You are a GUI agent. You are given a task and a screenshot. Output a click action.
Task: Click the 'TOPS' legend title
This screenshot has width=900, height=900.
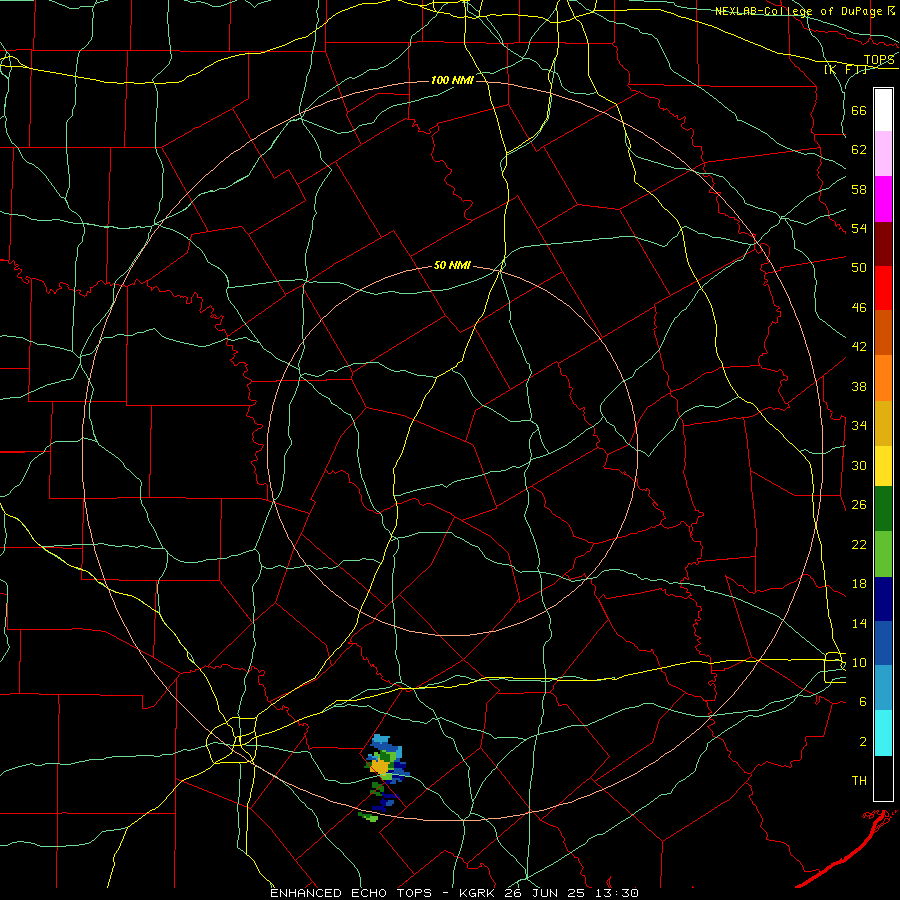click(879, 60)
